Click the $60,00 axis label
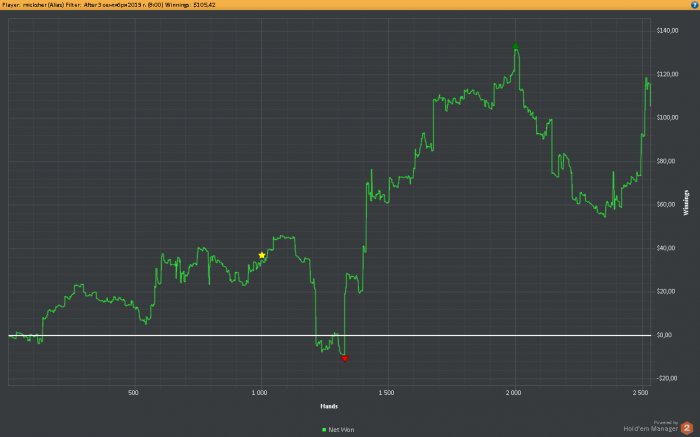 coord(666,204)
